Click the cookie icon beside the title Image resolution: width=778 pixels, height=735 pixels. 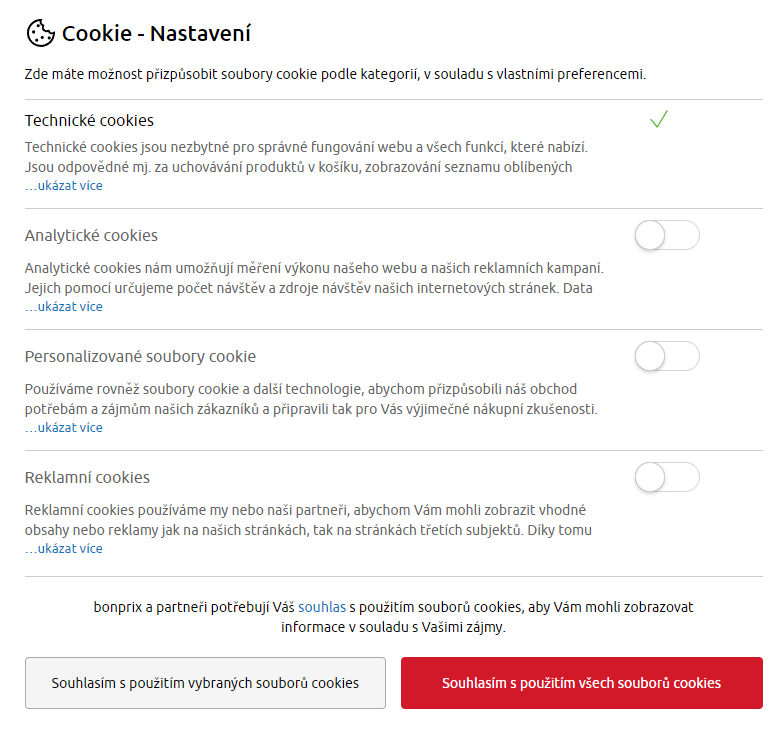(x=41, y=33)
